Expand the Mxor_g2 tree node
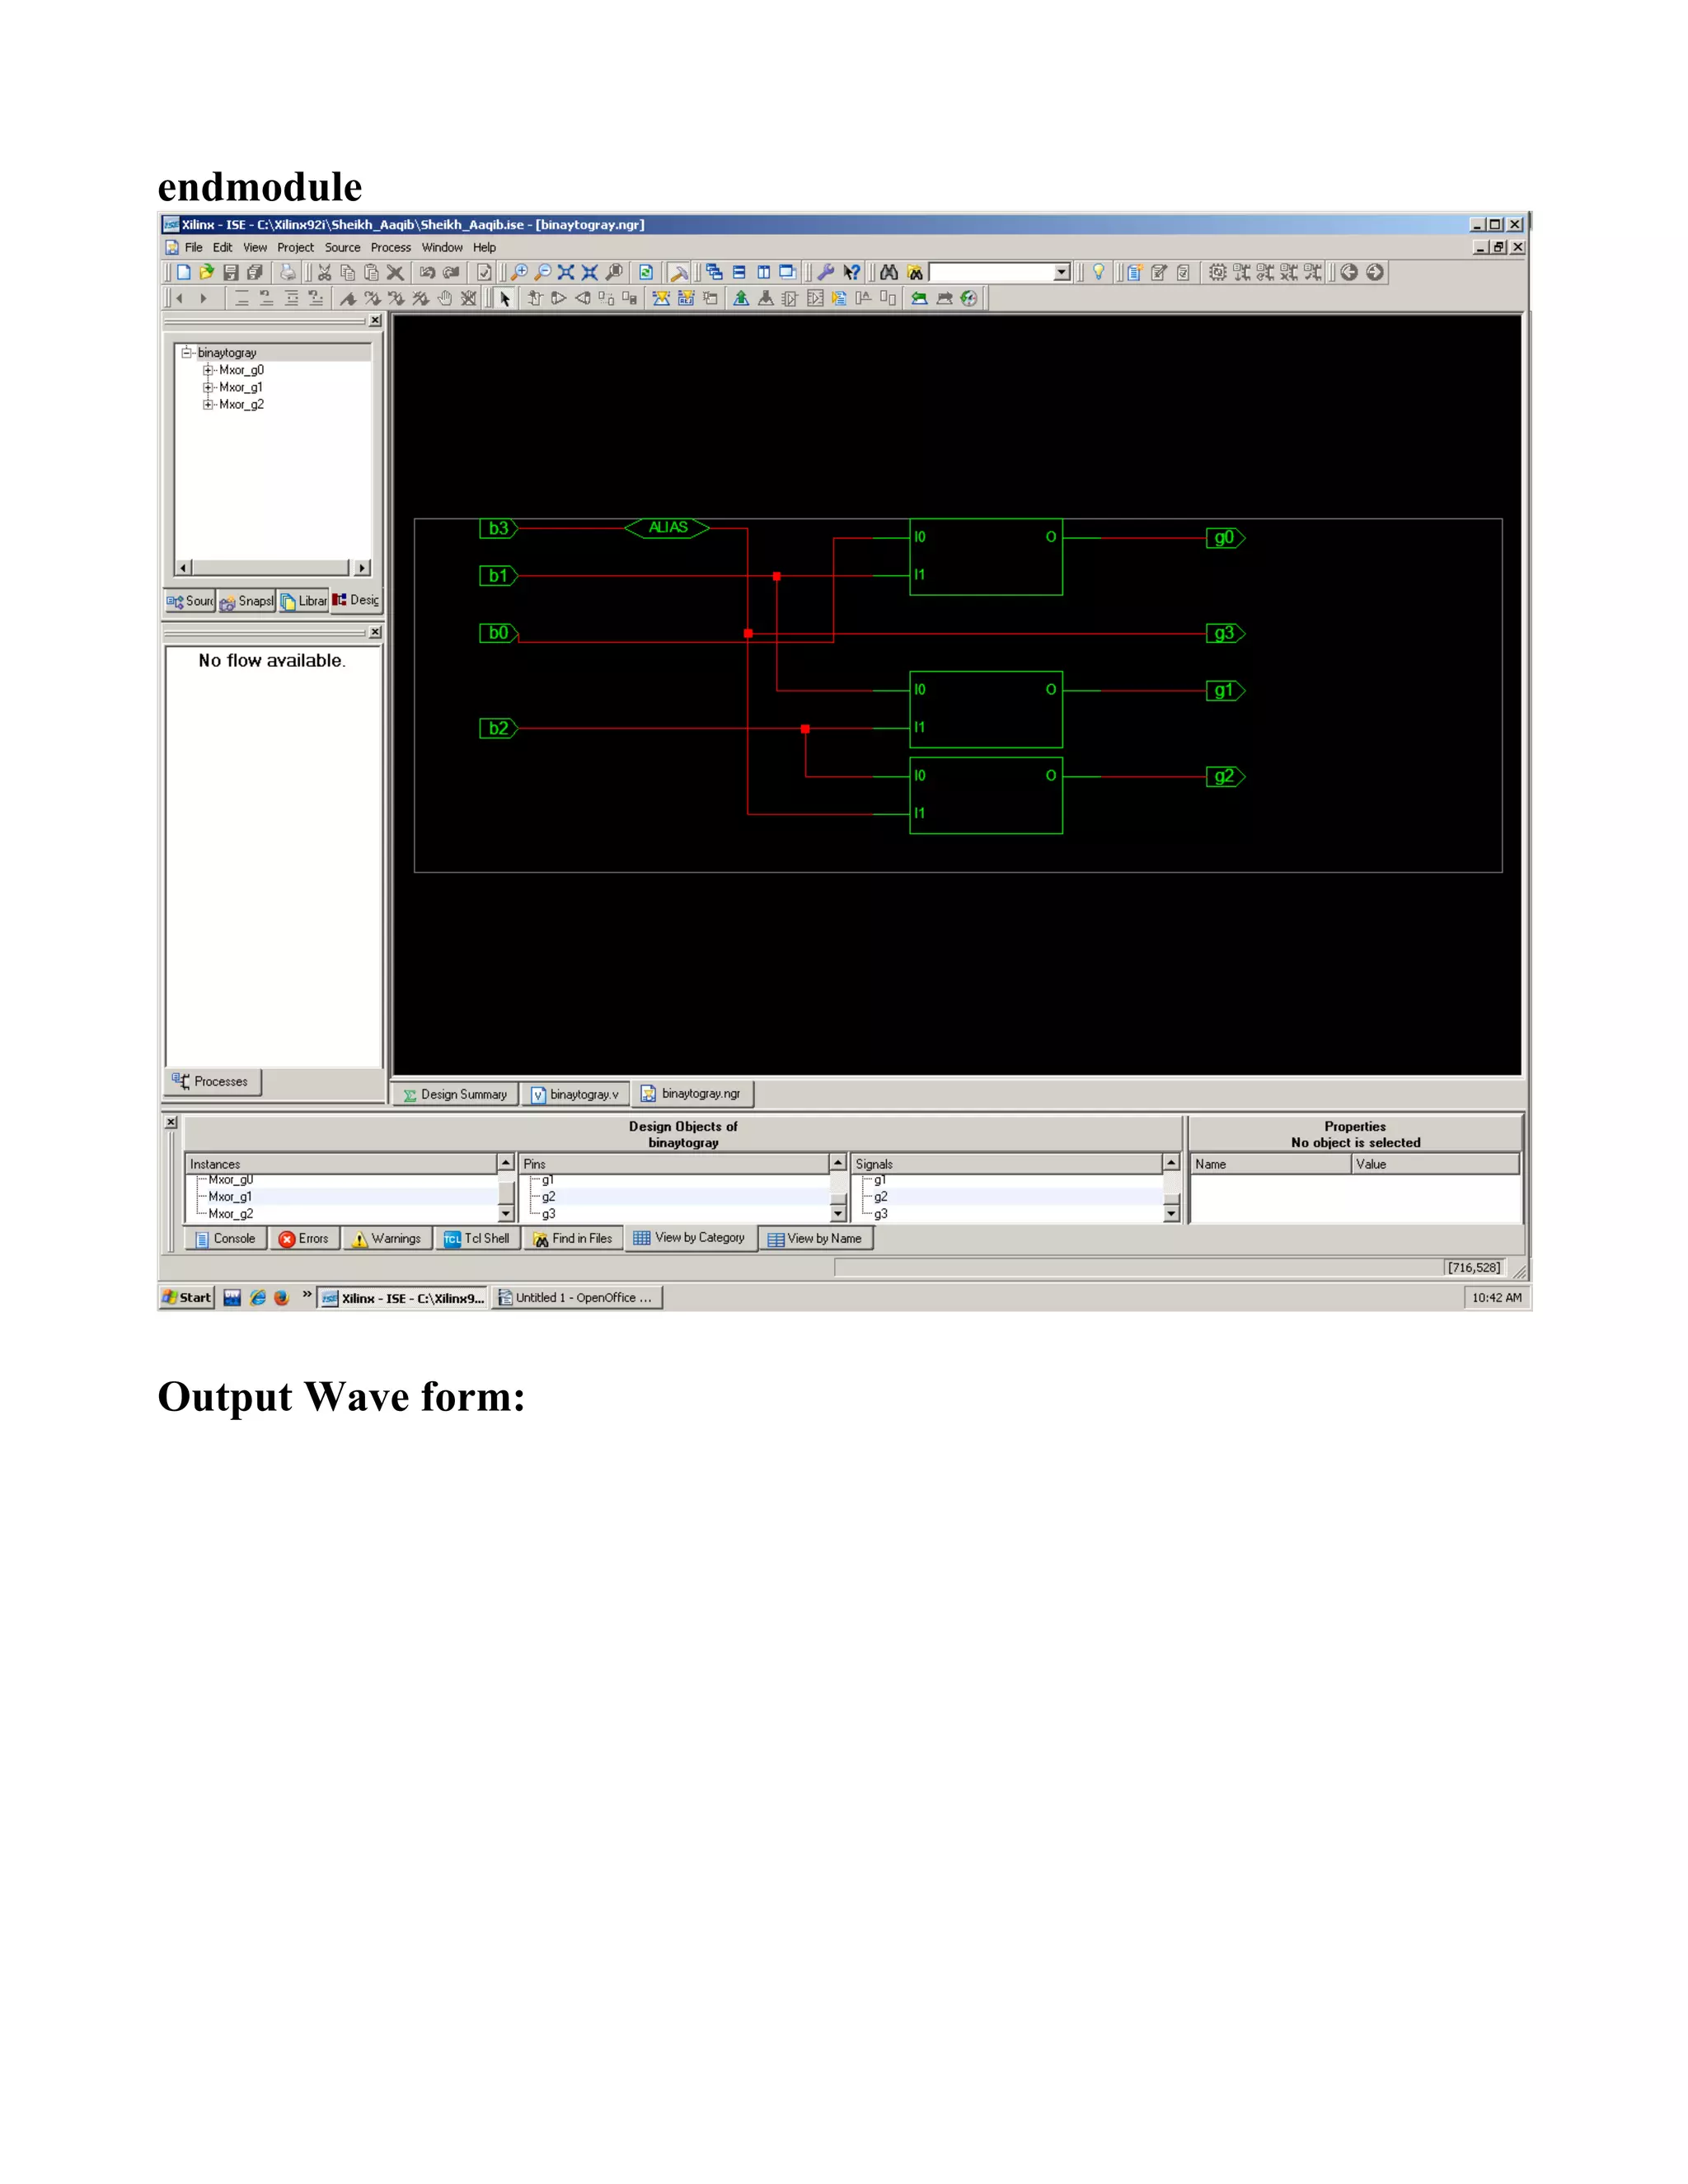This screenshot has width=1688, height=2184. (208, 404)
